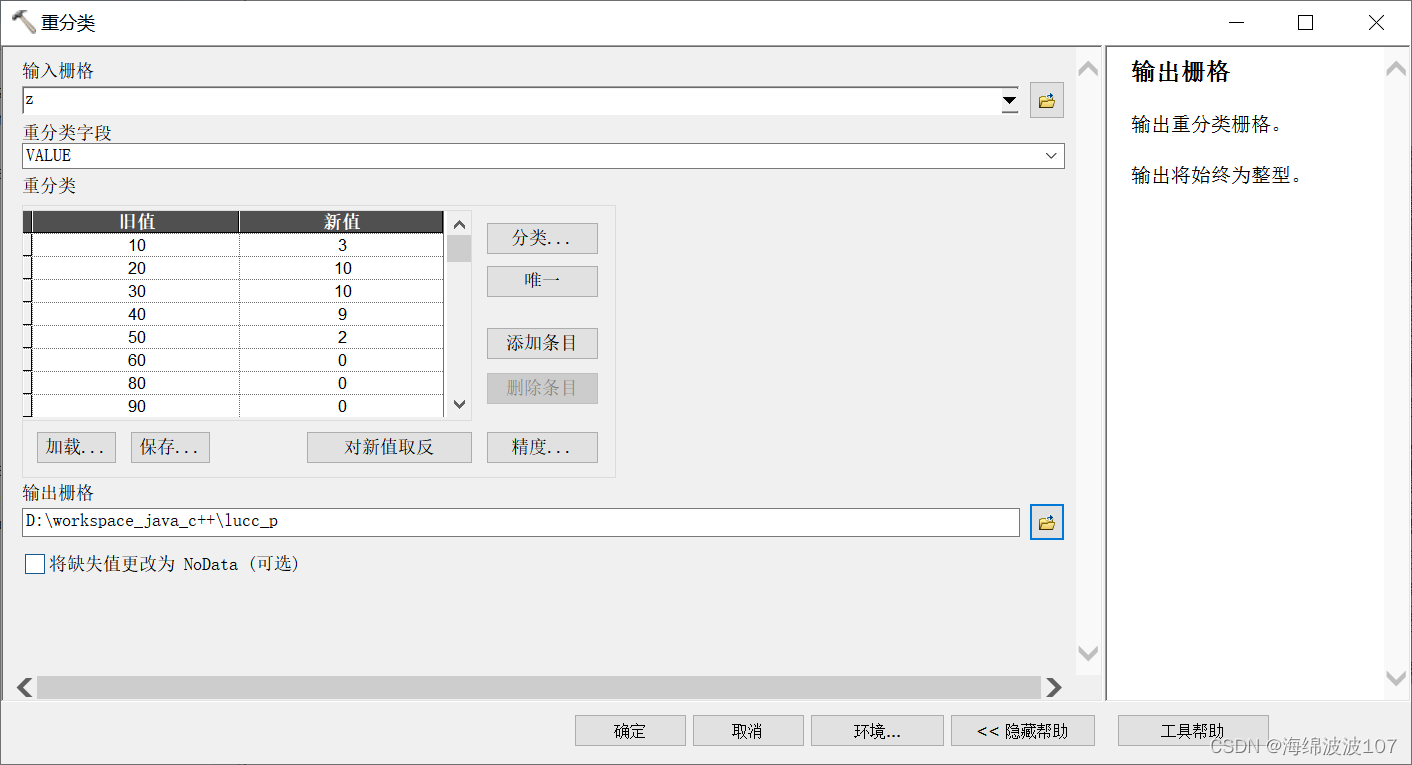Close the 重分类 dialog window
The image size is (1412, 765).
click(x=1376, y=23)
